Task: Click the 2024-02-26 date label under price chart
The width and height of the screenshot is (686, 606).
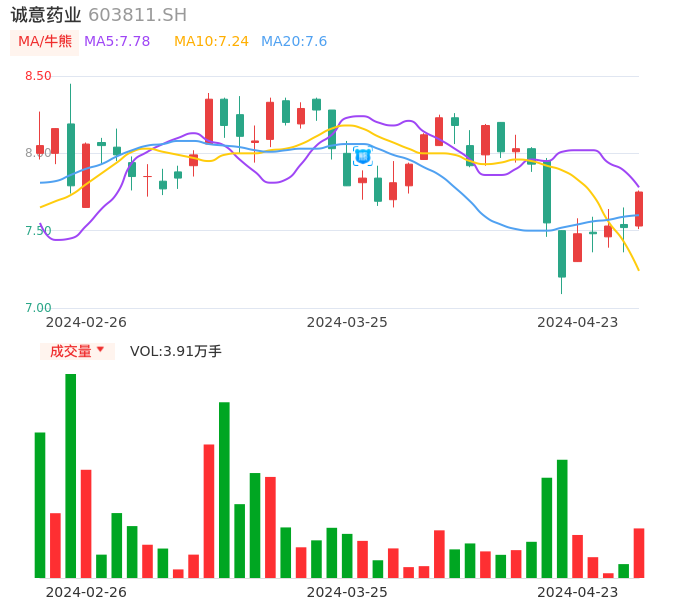Action: tap(86, 322)
